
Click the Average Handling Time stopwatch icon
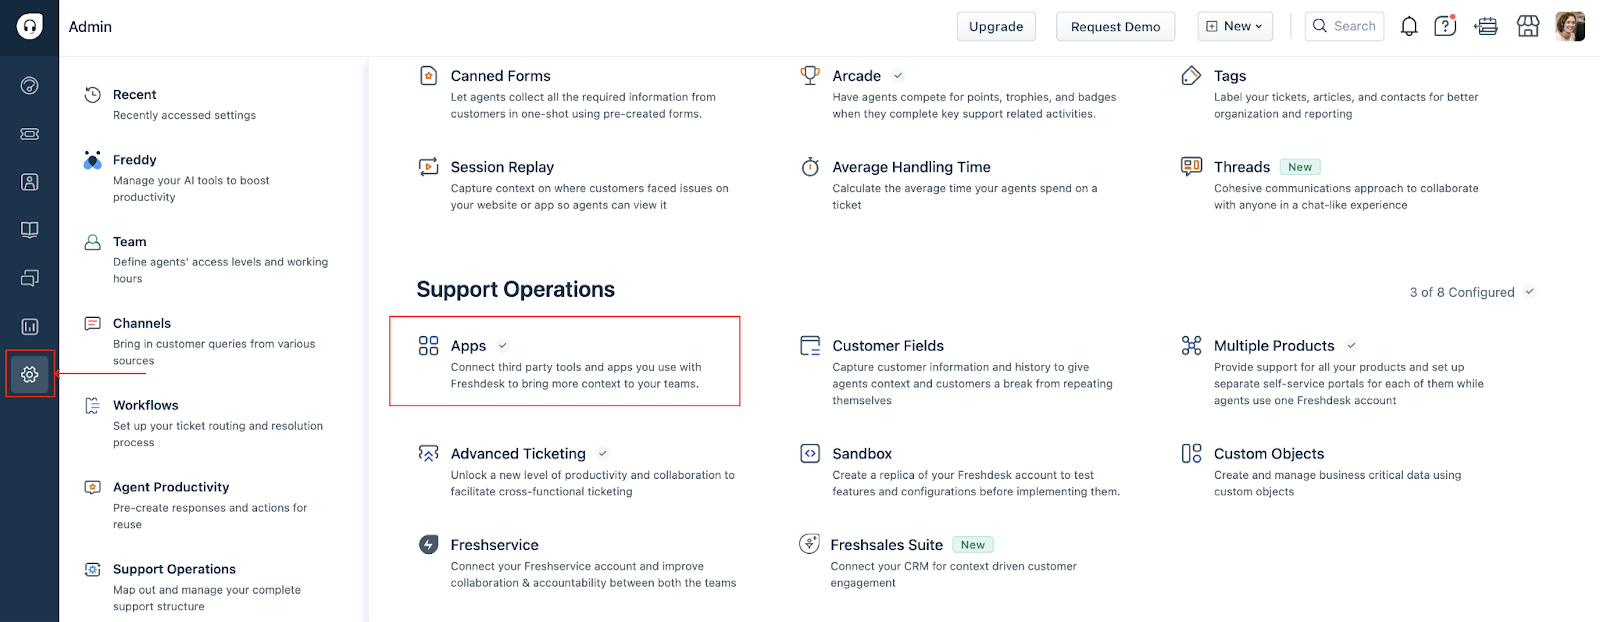click(810, 167)
